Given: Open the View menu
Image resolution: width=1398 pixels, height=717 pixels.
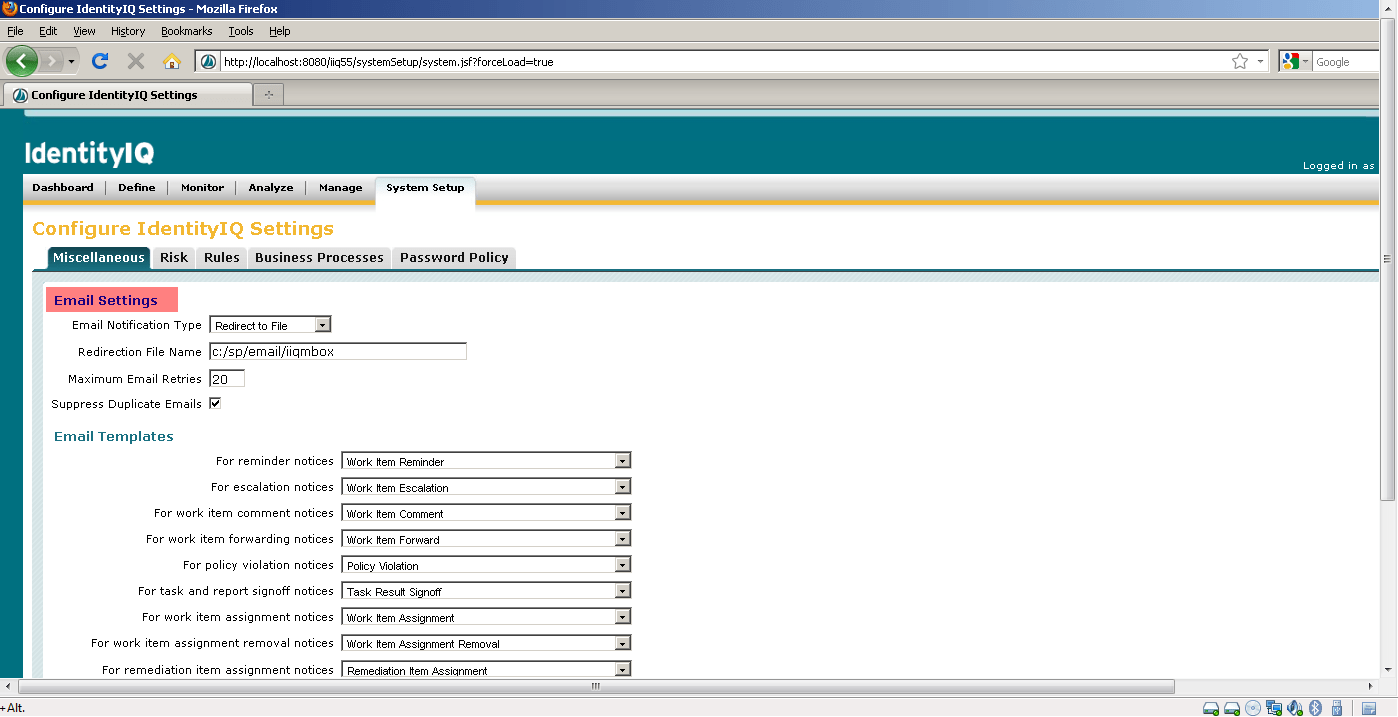Looking at the screenshot, I should pos(85,31).
